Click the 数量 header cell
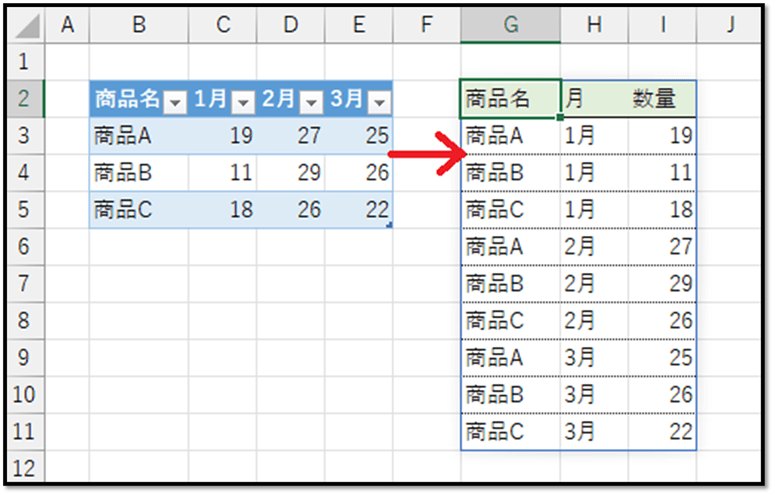 pyautogui.click(x=662, y=99)
